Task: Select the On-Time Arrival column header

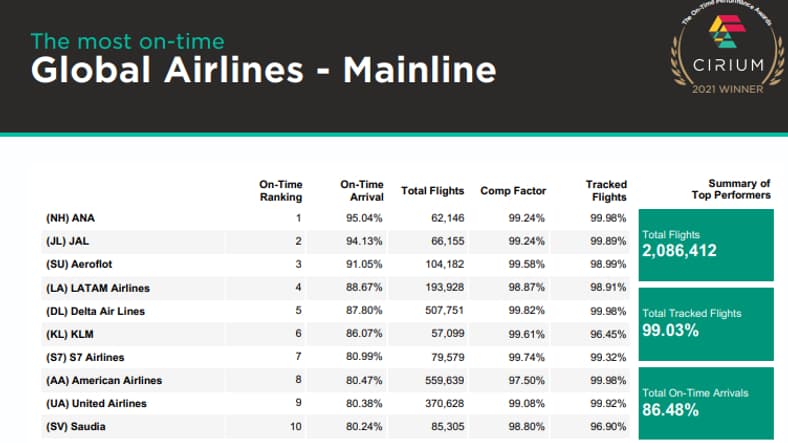Action: point(362,190)
